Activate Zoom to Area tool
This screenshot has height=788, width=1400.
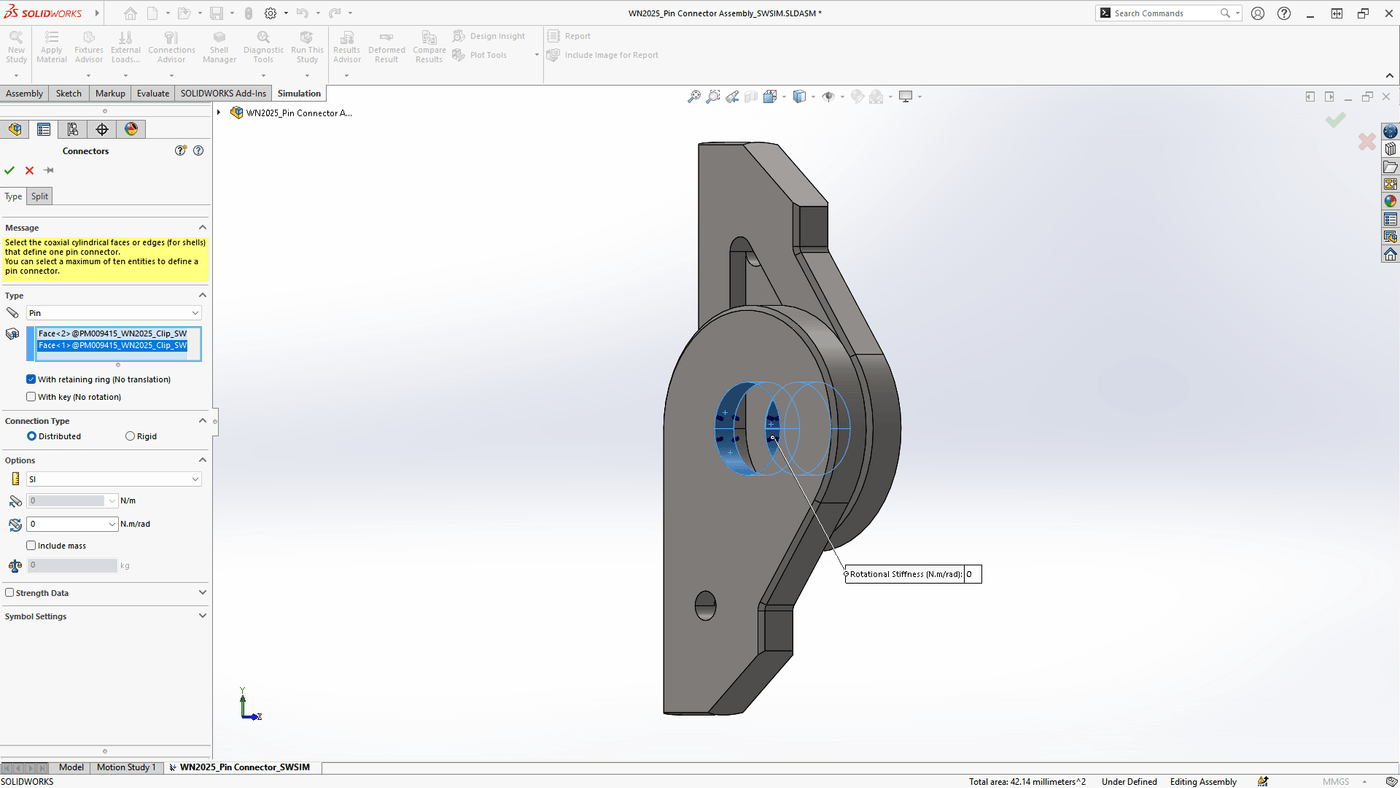[x=713, y=96]
